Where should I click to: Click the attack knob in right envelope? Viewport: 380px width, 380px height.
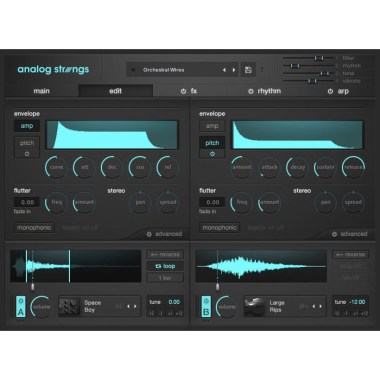[x=269, y=167]
